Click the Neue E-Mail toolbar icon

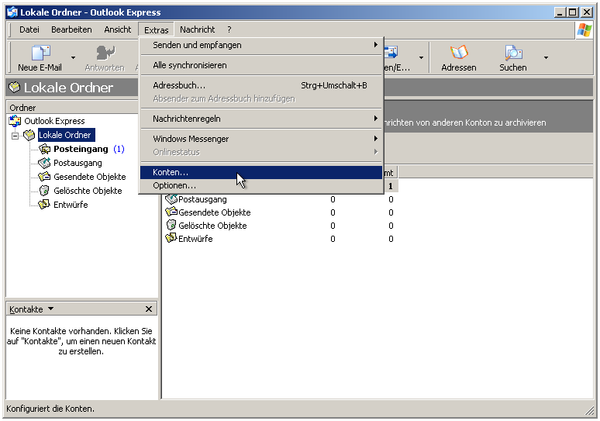tap(41, 53)
